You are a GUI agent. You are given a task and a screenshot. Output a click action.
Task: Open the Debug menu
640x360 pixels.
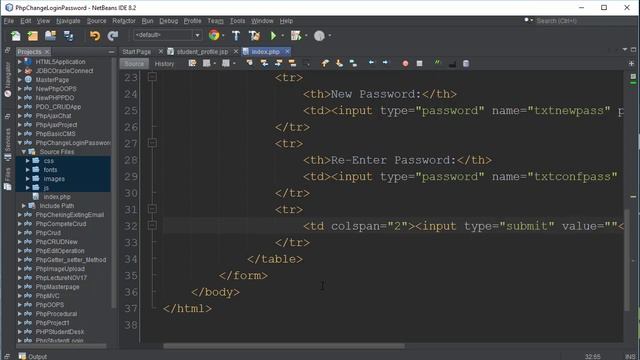pos(169,21)
